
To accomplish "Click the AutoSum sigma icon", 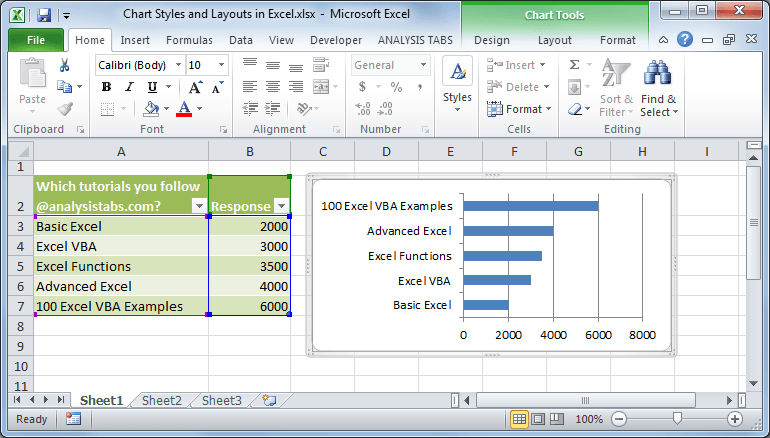I will (574, 65).
